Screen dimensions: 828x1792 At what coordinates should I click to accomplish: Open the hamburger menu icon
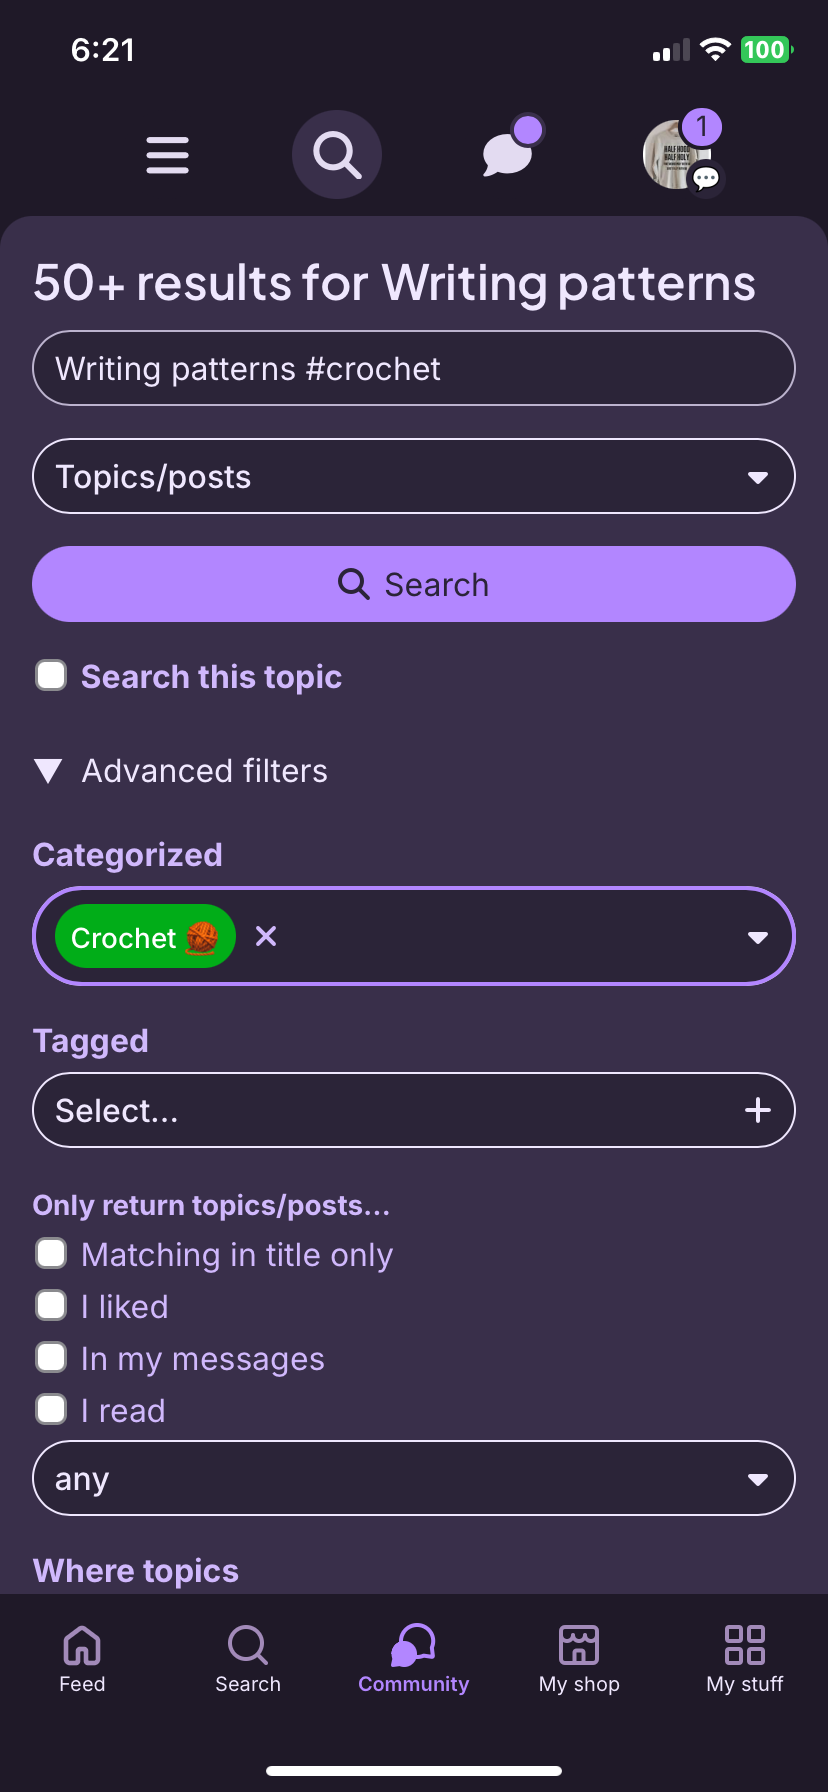(167, 155)
